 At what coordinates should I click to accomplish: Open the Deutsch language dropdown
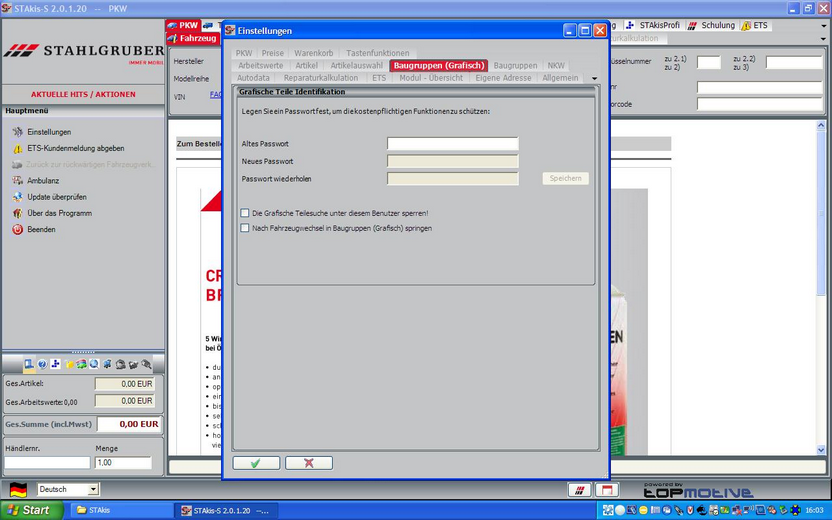pos(93,489)
